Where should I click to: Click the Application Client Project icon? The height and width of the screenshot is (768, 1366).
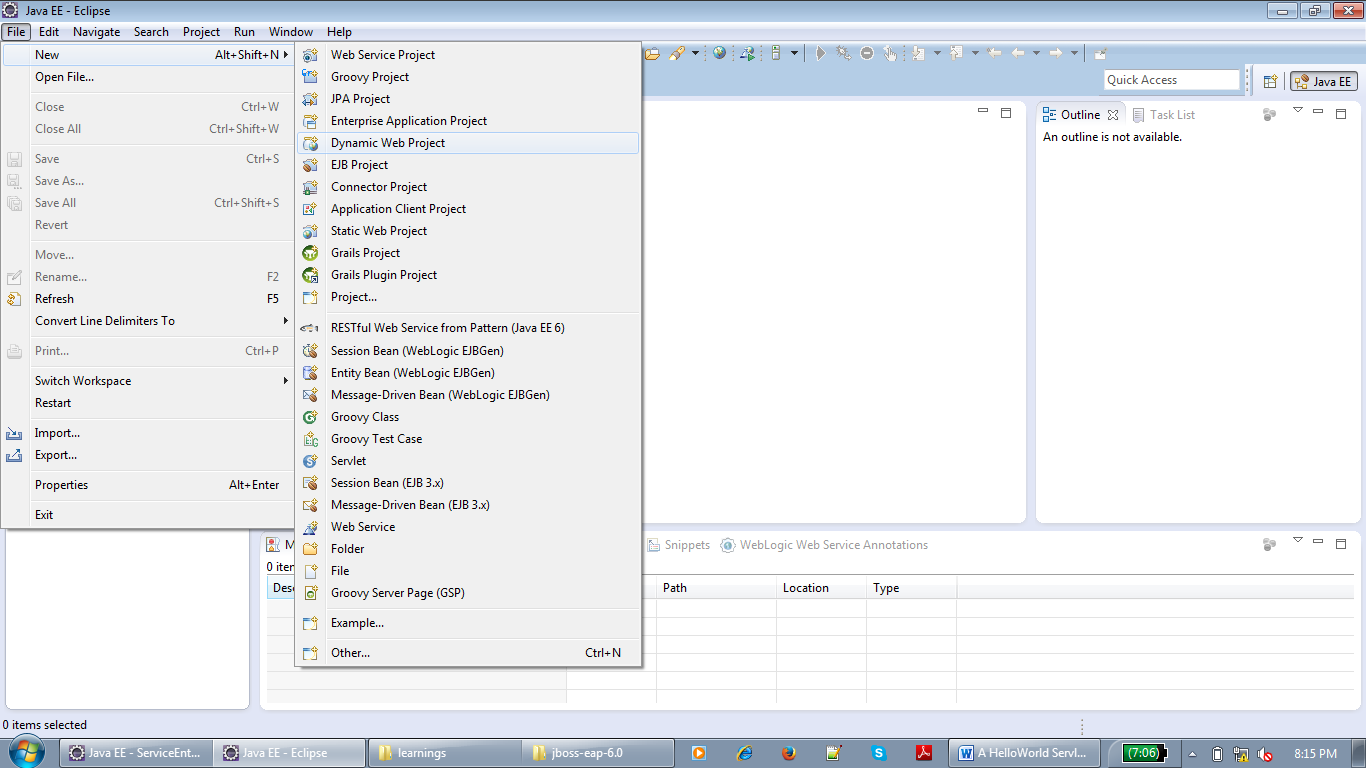click(311, 209)
